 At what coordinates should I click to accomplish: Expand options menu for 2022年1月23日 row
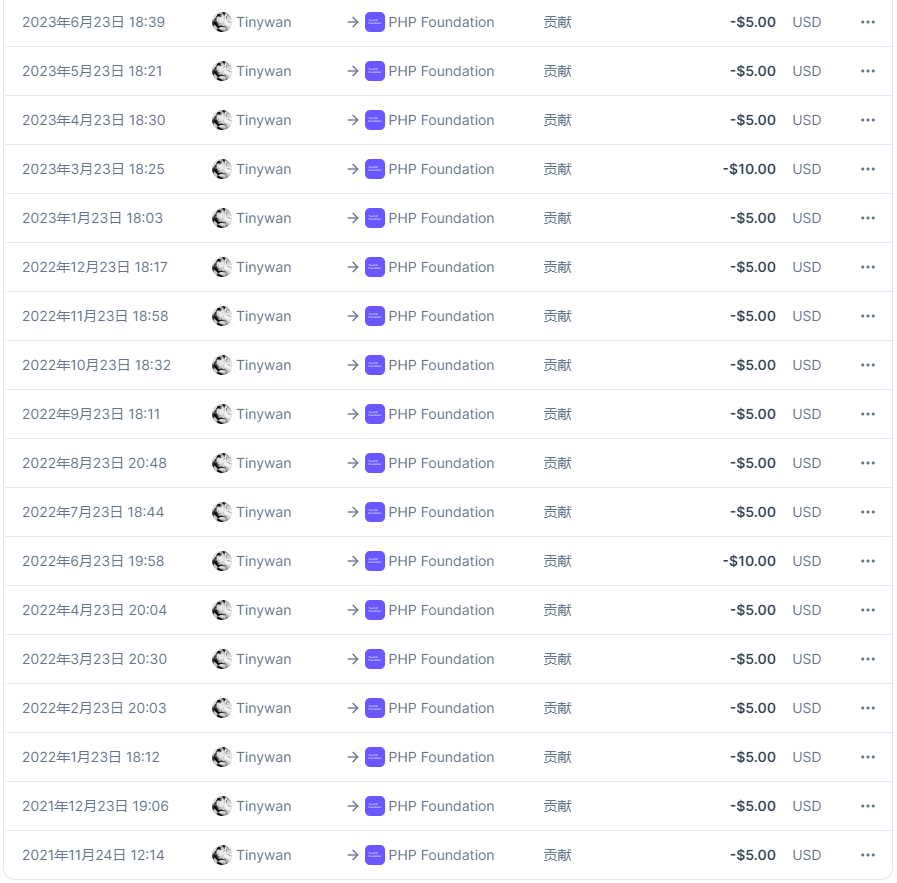point(867,757)
